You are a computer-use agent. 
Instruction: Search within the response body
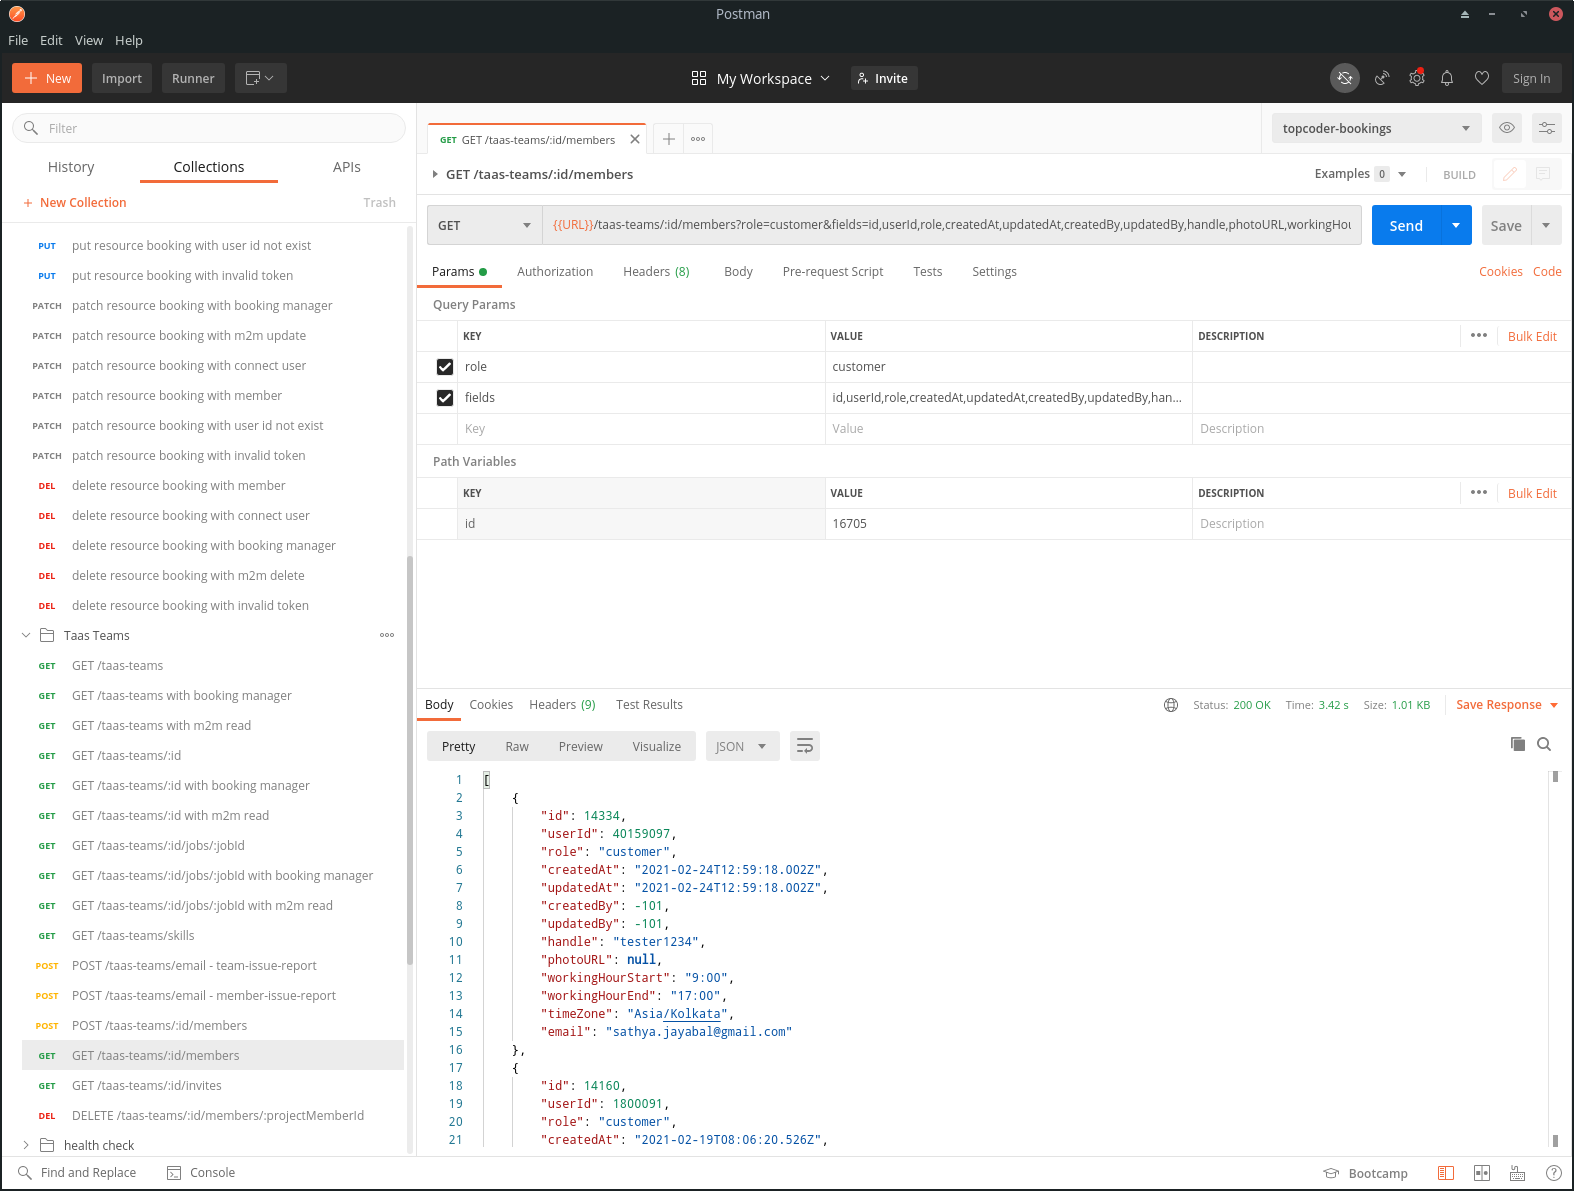click(1544, 744)
